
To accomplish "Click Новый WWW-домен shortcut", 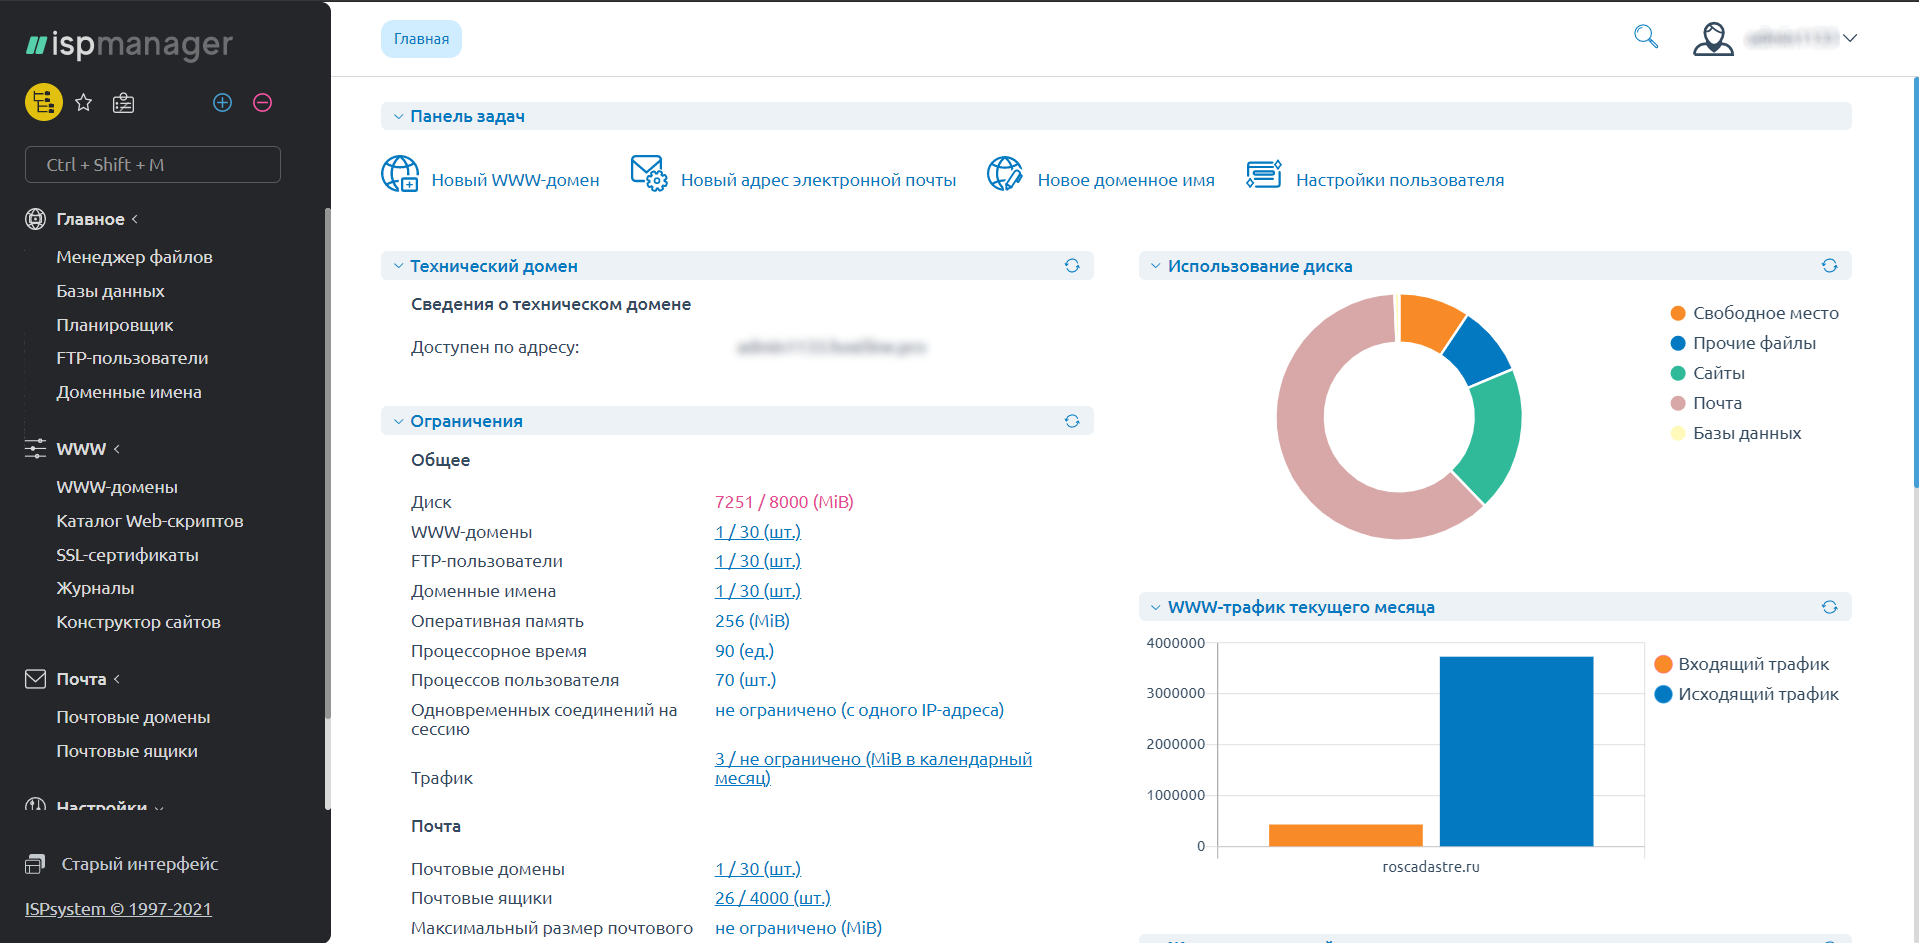I will tap(514, 180).
